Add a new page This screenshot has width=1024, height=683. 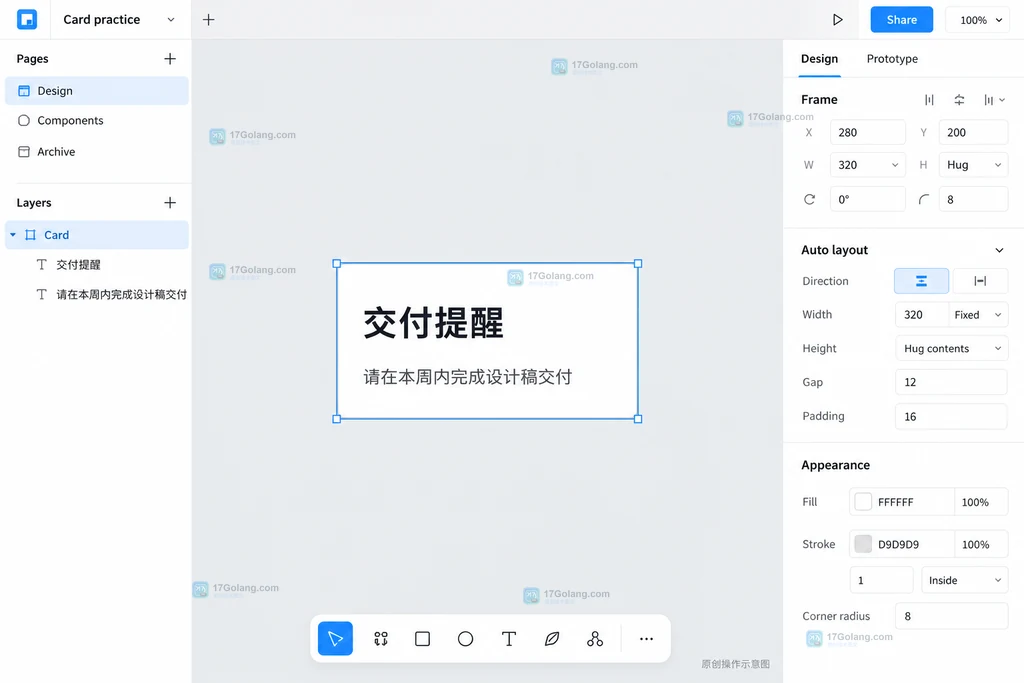(x=170, y=59)
